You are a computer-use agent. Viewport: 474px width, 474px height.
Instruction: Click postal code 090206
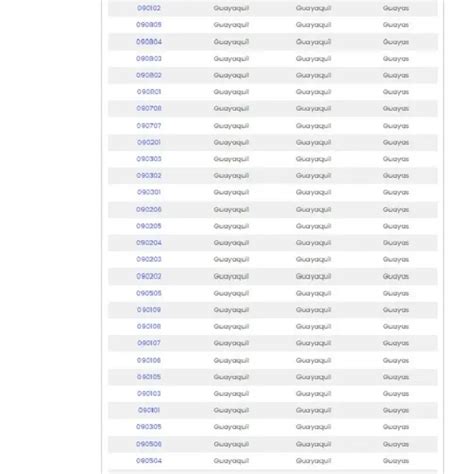click(x=149, y=209)
